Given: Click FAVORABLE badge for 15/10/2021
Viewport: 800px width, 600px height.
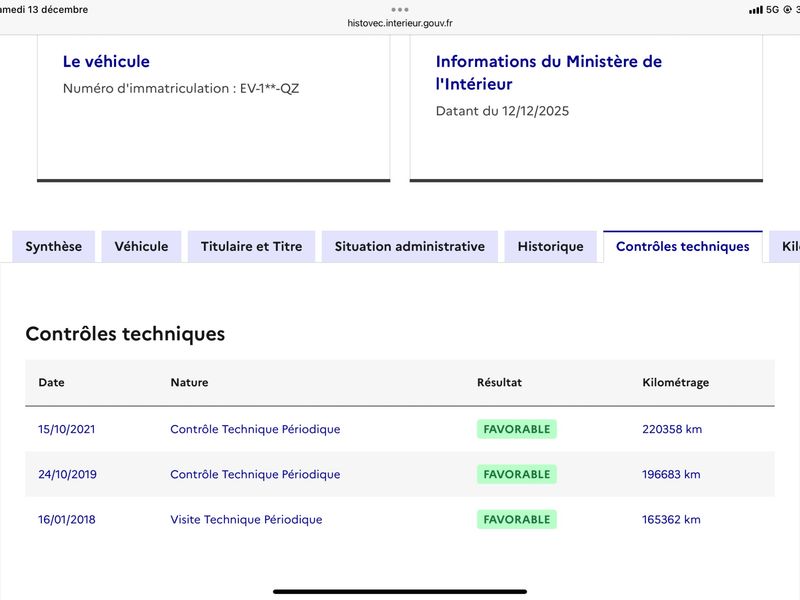Looking at the screenshot, I should (x=517, y=429).
